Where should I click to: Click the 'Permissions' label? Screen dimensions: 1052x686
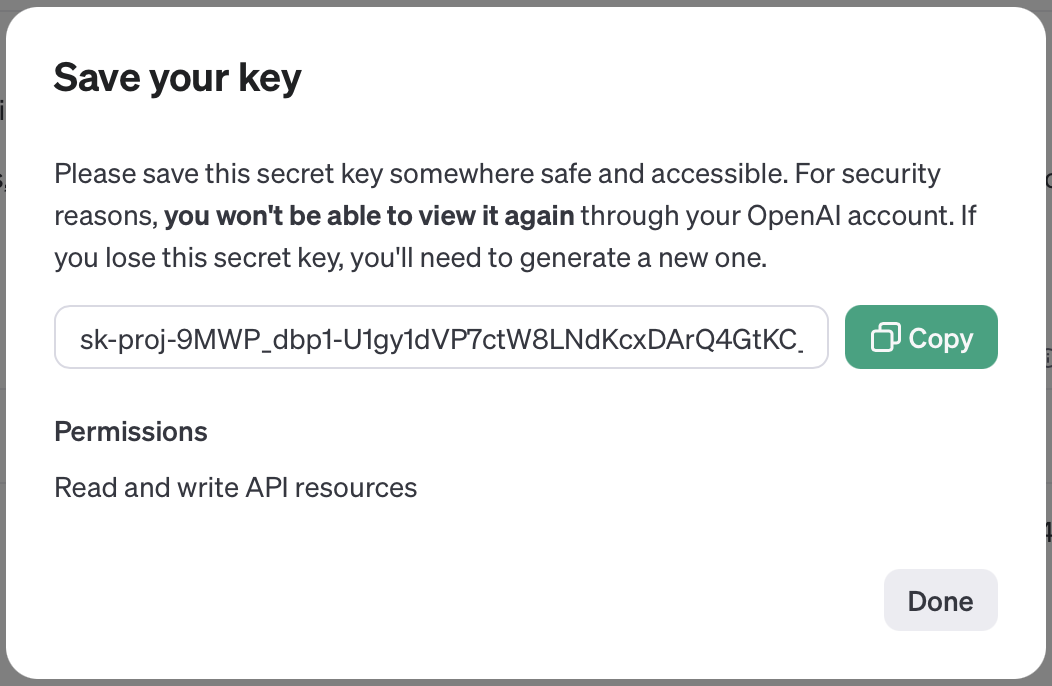[131, 431]
